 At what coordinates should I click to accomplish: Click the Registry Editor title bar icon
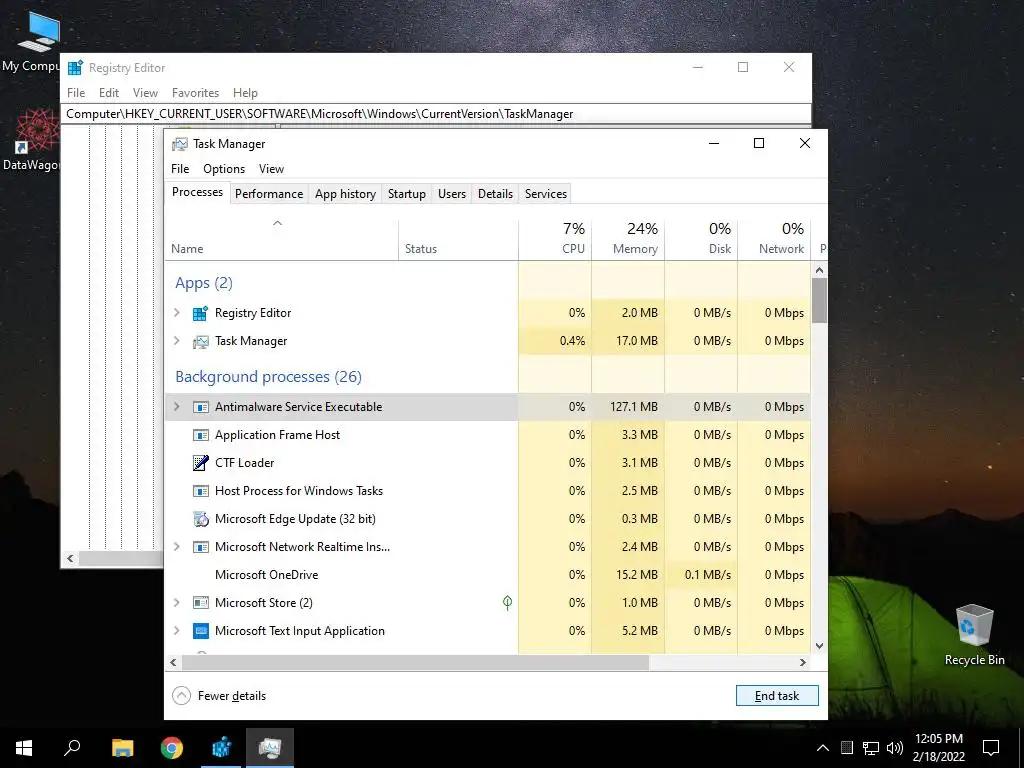(x=75, y=68)
